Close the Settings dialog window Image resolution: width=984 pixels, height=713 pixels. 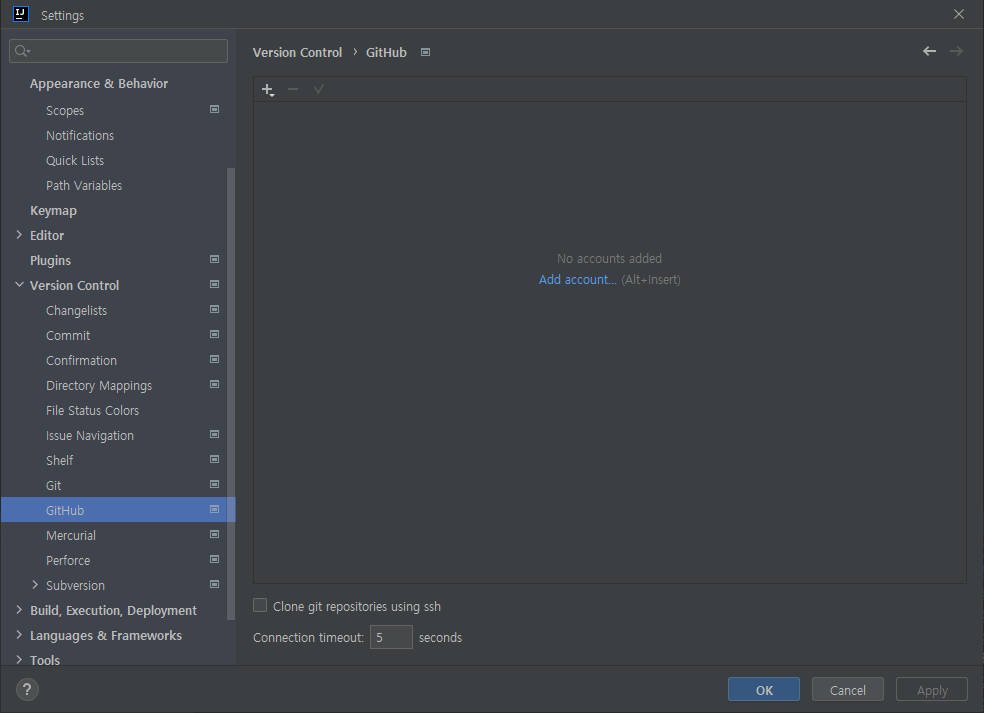958,14
